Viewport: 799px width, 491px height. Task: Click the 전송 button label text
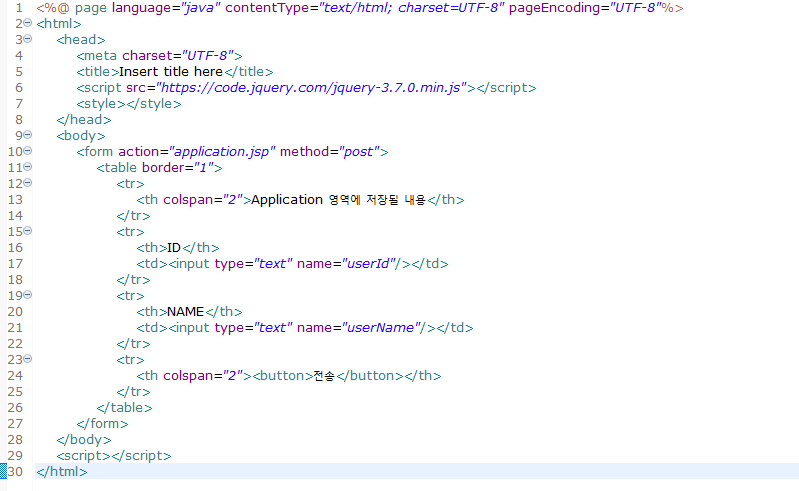point(324,376)
